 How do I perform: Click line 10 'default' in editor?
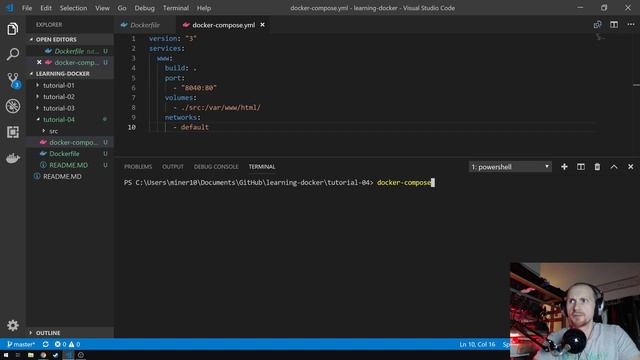(x=195, y=127)
